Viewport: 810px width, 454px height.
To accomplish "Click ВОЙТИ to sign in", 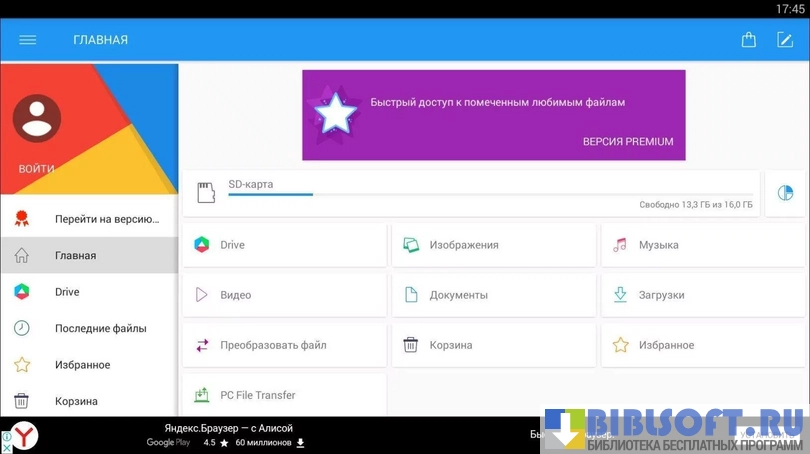I will 37,169.
